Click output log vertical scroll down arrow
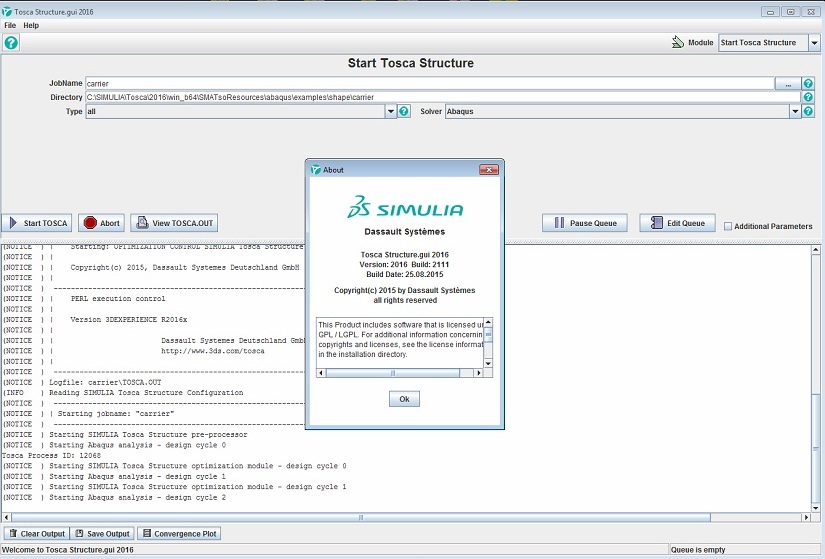 click(816, 508)
